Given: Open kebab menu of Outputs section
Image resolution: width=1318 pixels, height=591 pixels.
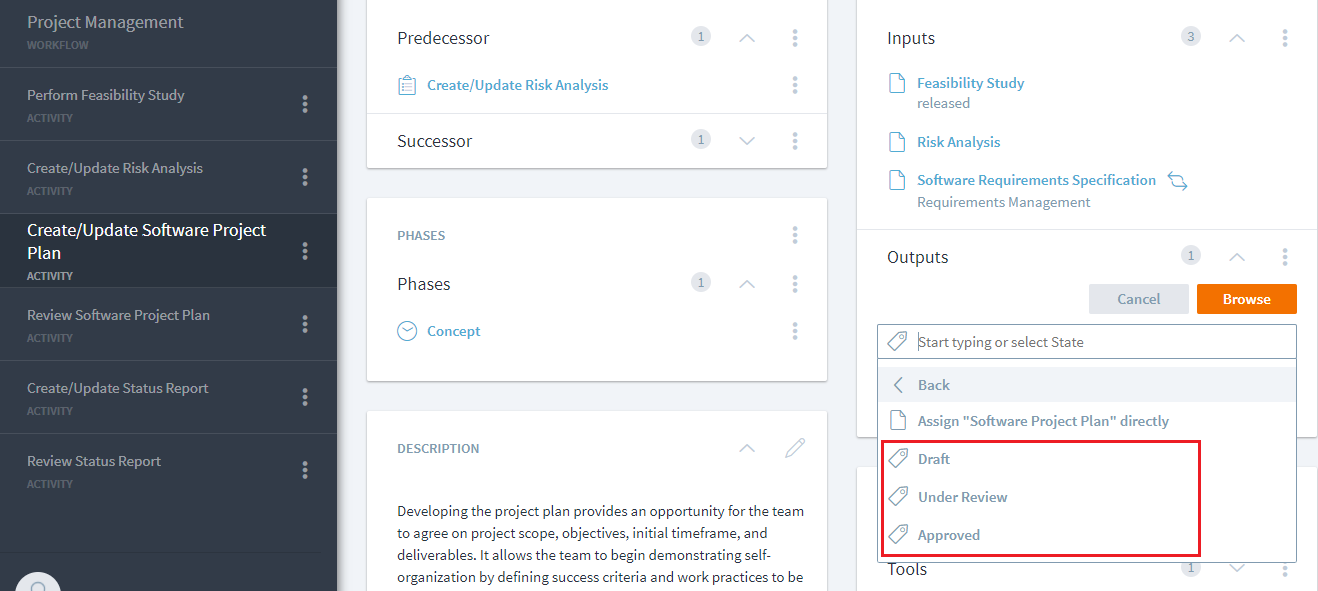Looking at the screenshot, I should tap(1285, 256).
